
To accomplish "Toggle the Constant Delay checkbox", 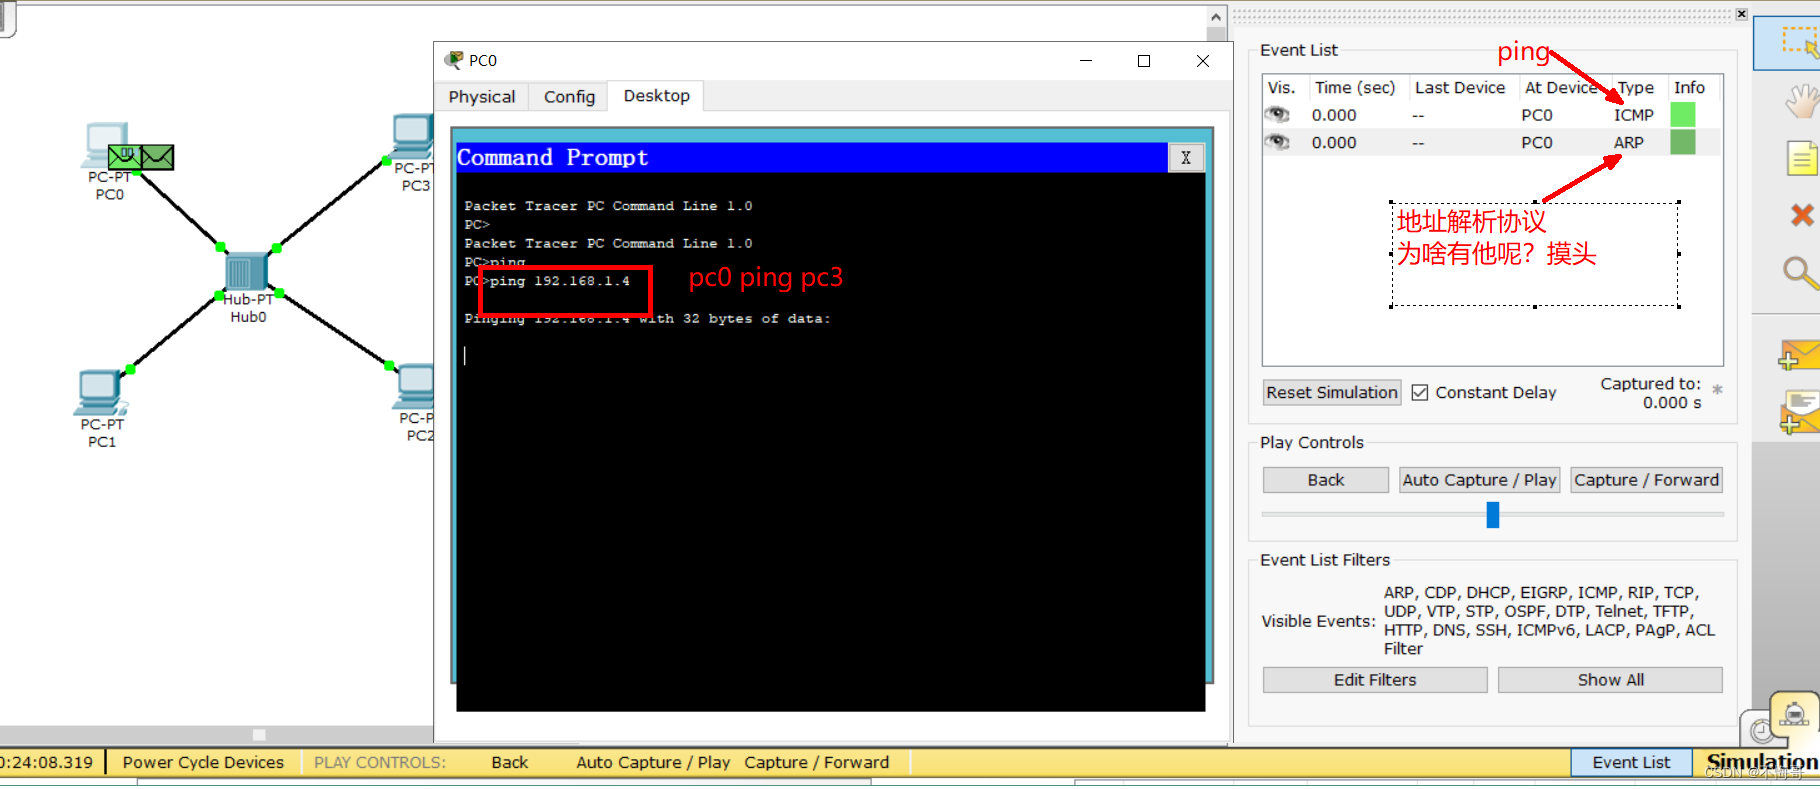I will click(x=1420, y=393).
